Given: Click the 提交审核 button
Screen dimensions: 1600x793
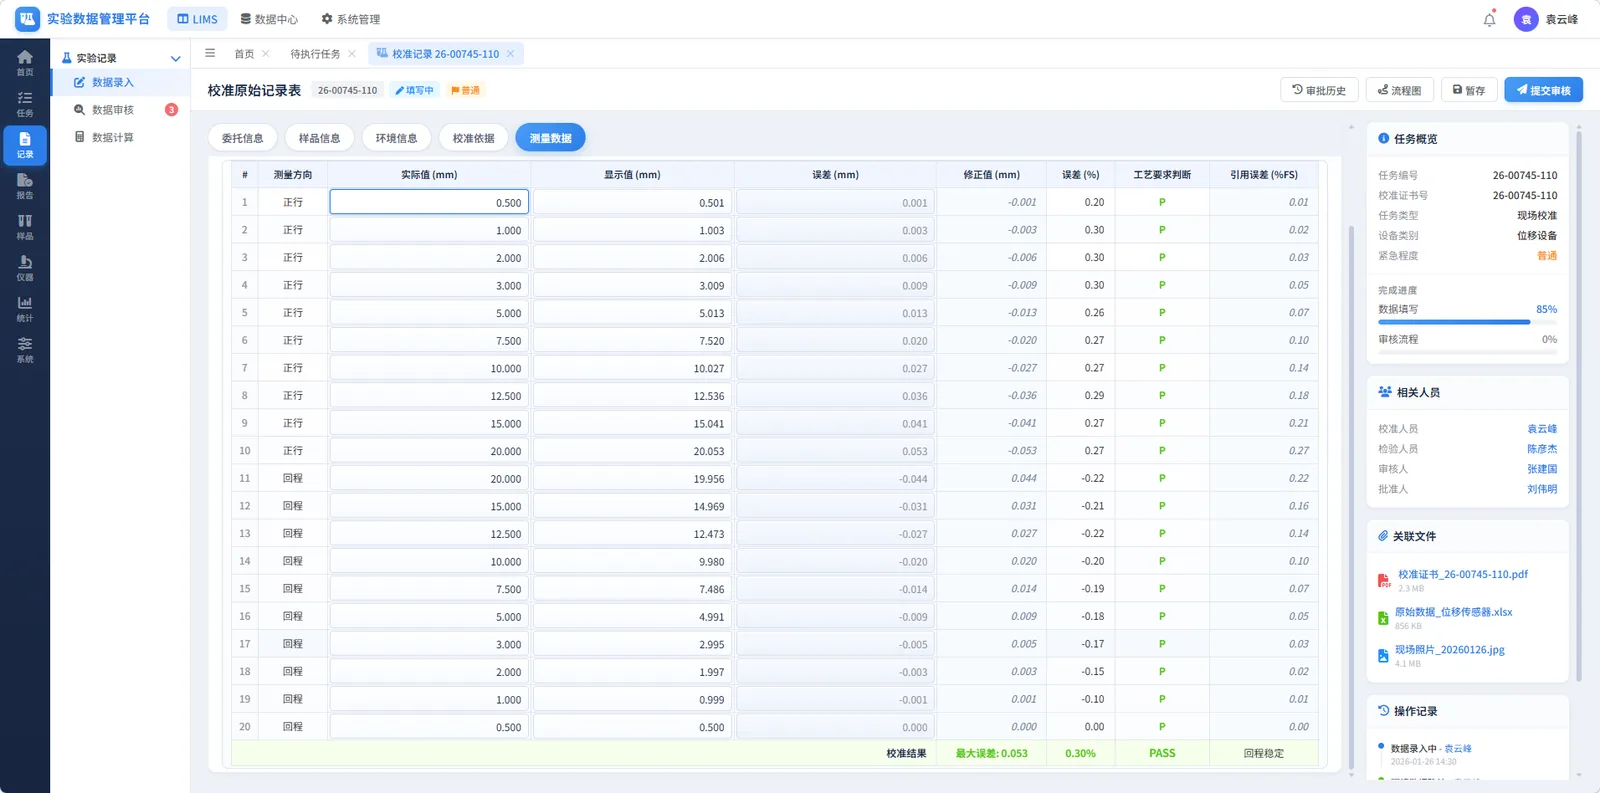Looking at the screenshot, I should [x=1543, y=90].
